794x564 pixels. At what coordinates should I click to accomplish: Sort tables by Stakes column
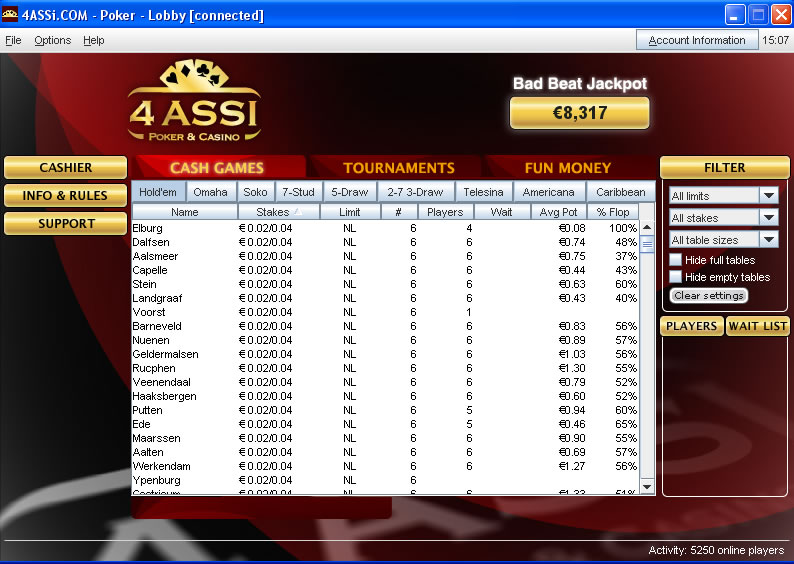pyautogui.click(x=279, y=212)
